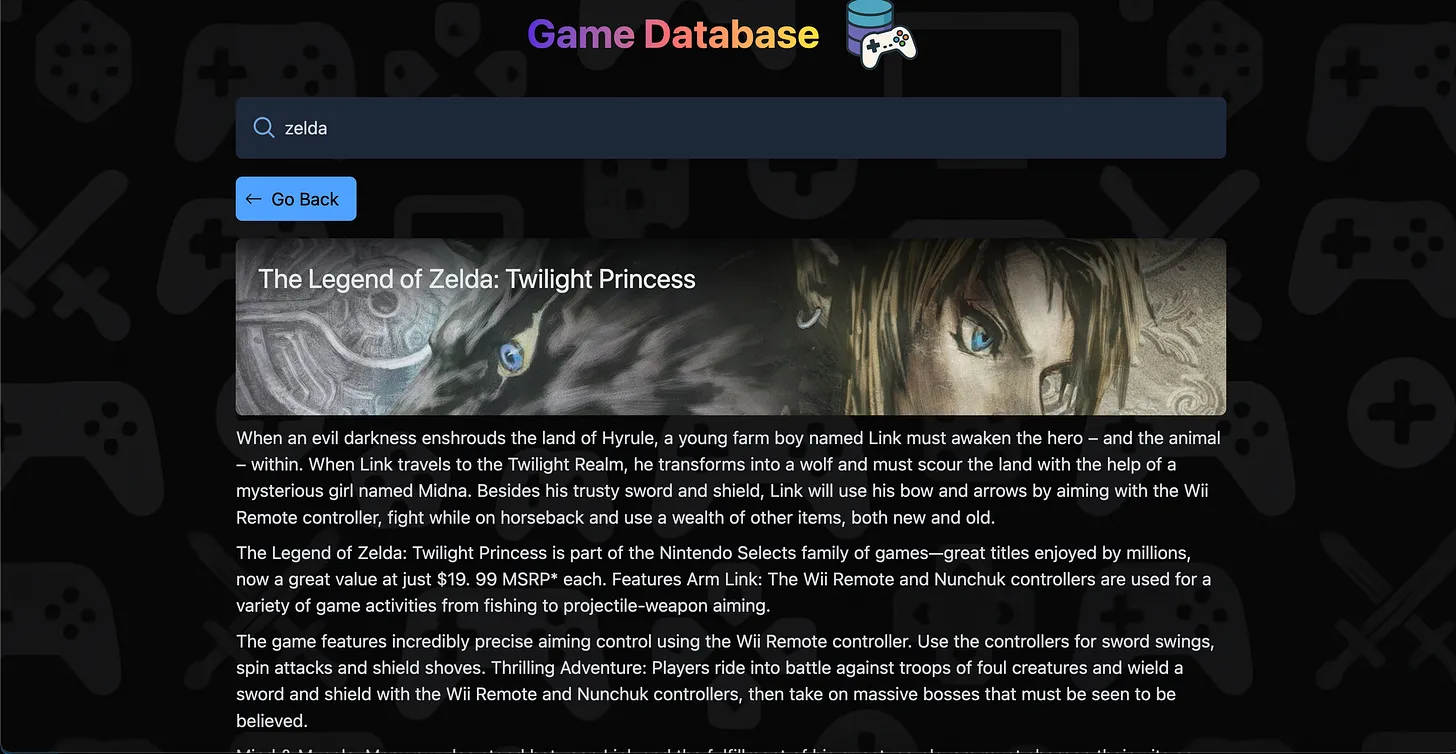Click the left arrow inside Go Back
Screen dimensions: 1456x754
(x=253, y=199)
